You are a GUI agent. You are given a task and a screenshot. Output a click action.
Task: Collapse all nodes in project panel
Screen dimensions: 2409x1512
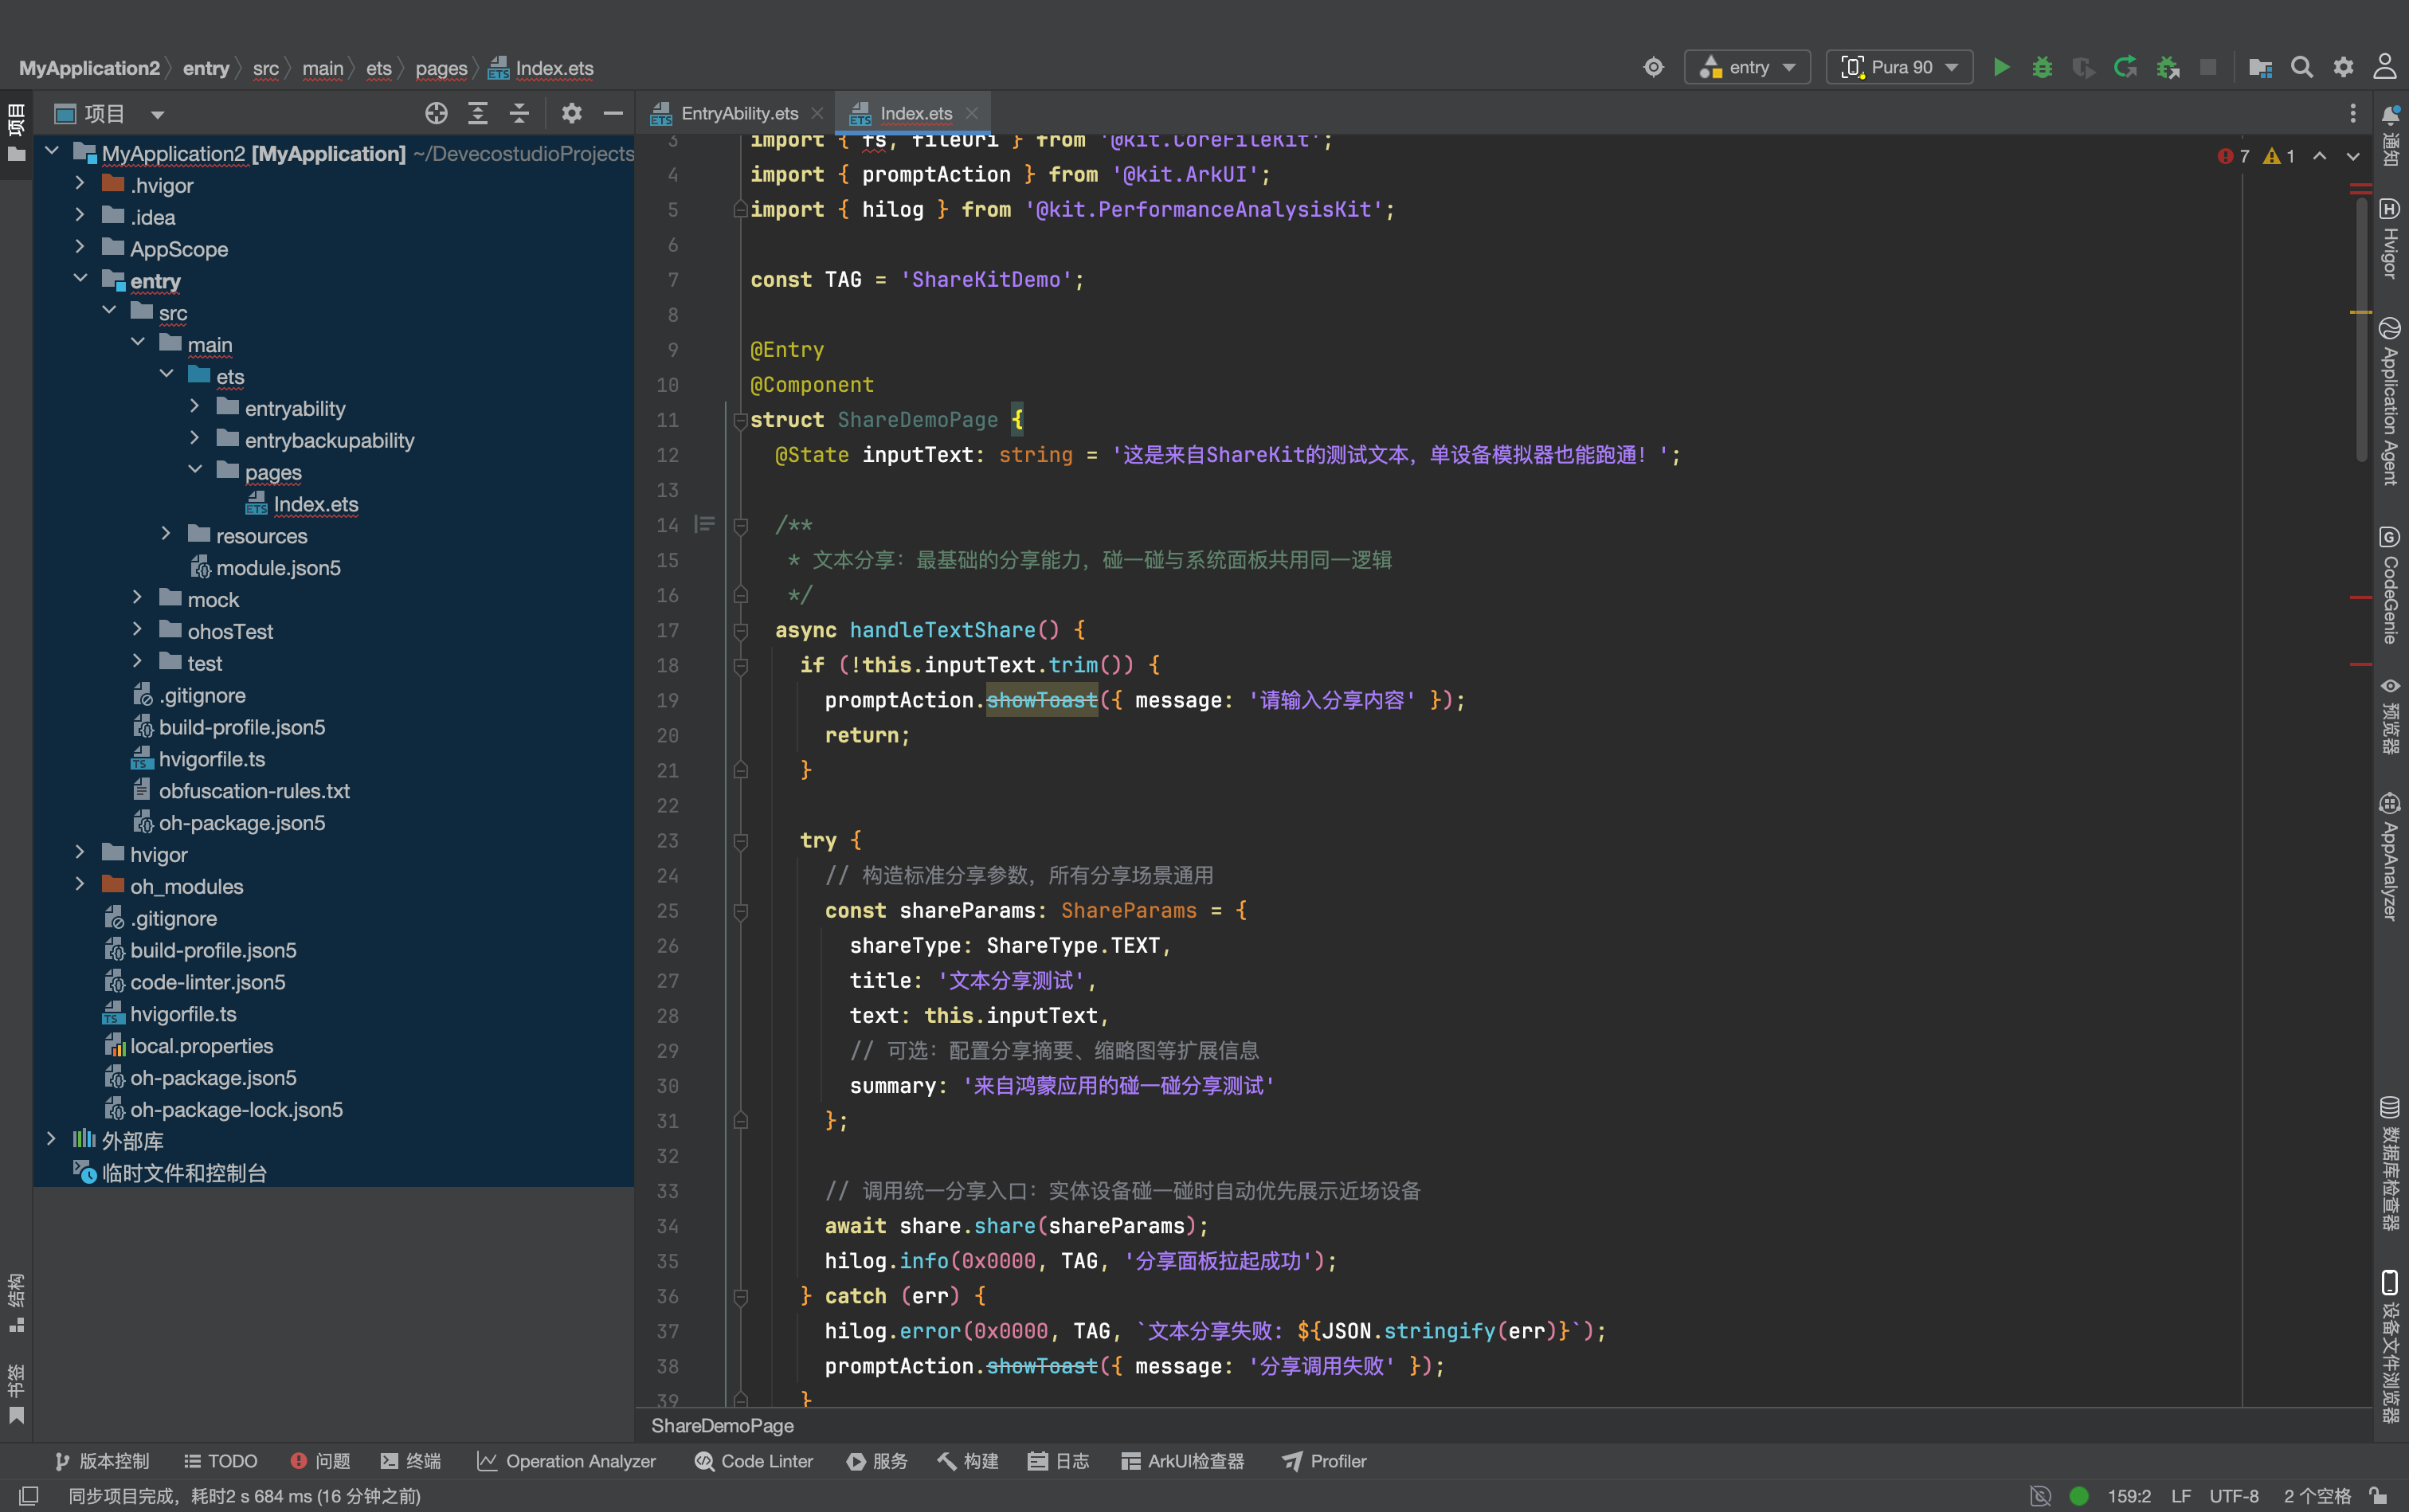519,113
